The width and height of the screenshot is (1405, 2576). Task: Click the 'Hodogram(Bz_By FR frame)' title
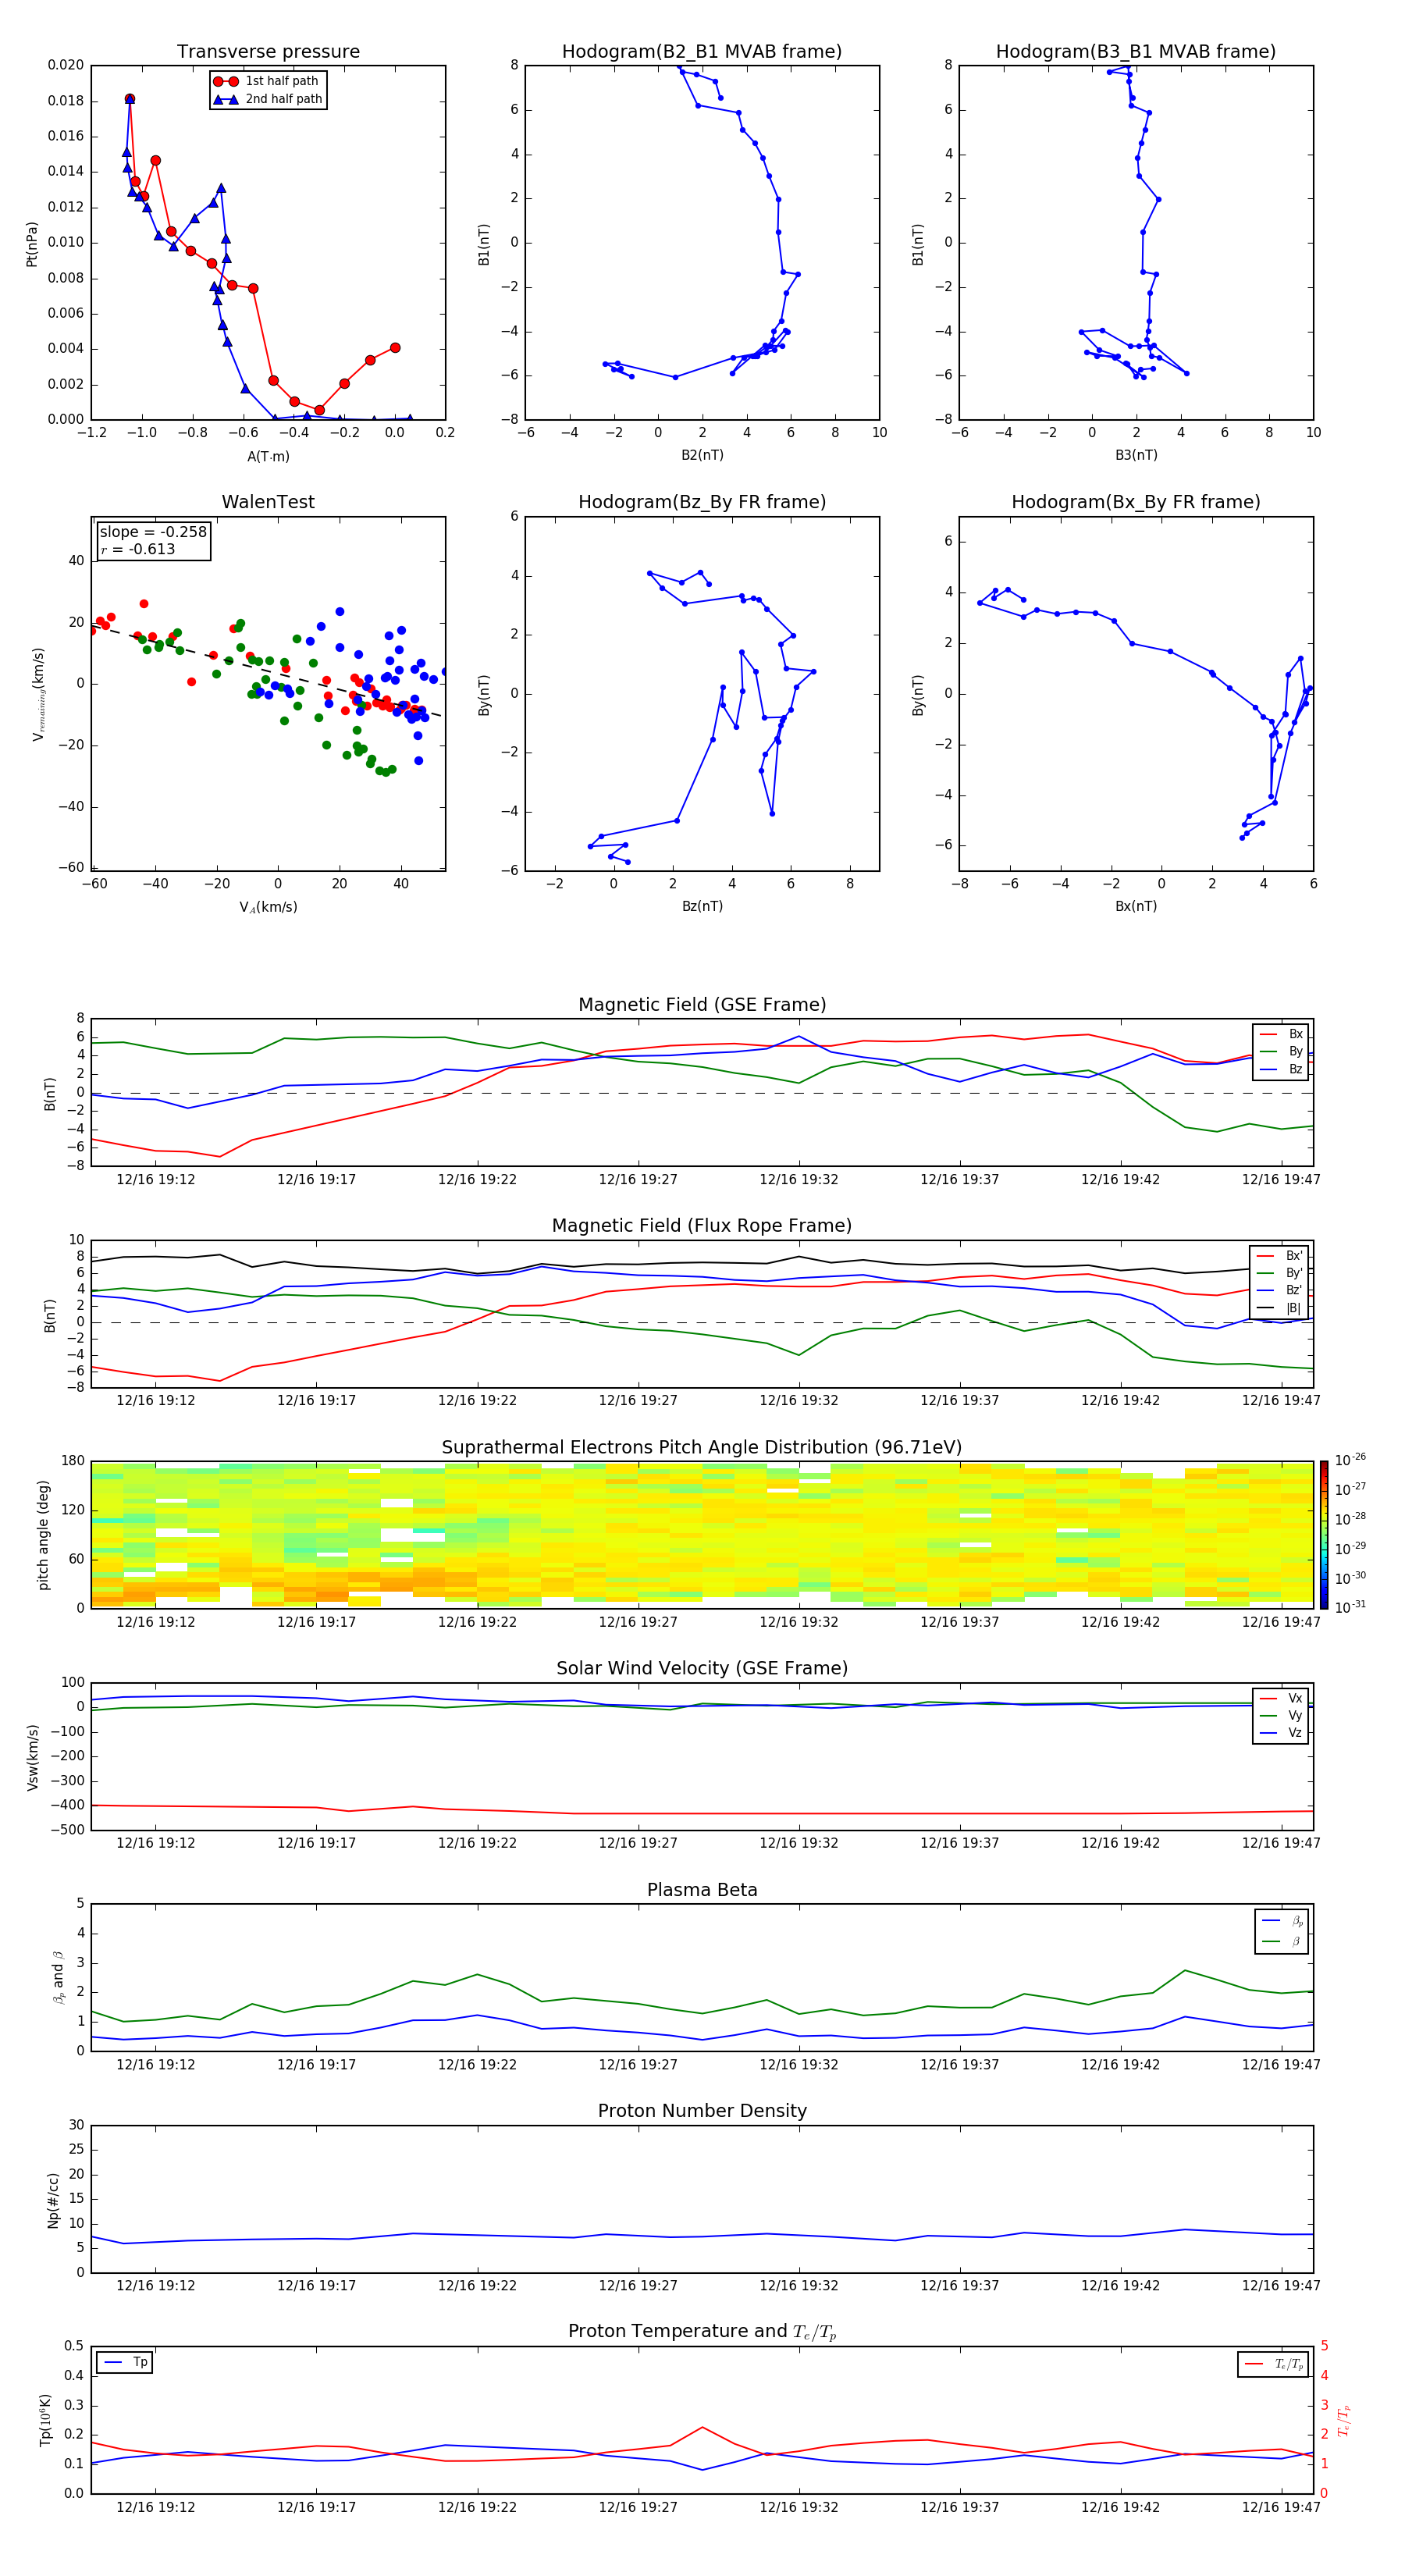tap(702, 502)
